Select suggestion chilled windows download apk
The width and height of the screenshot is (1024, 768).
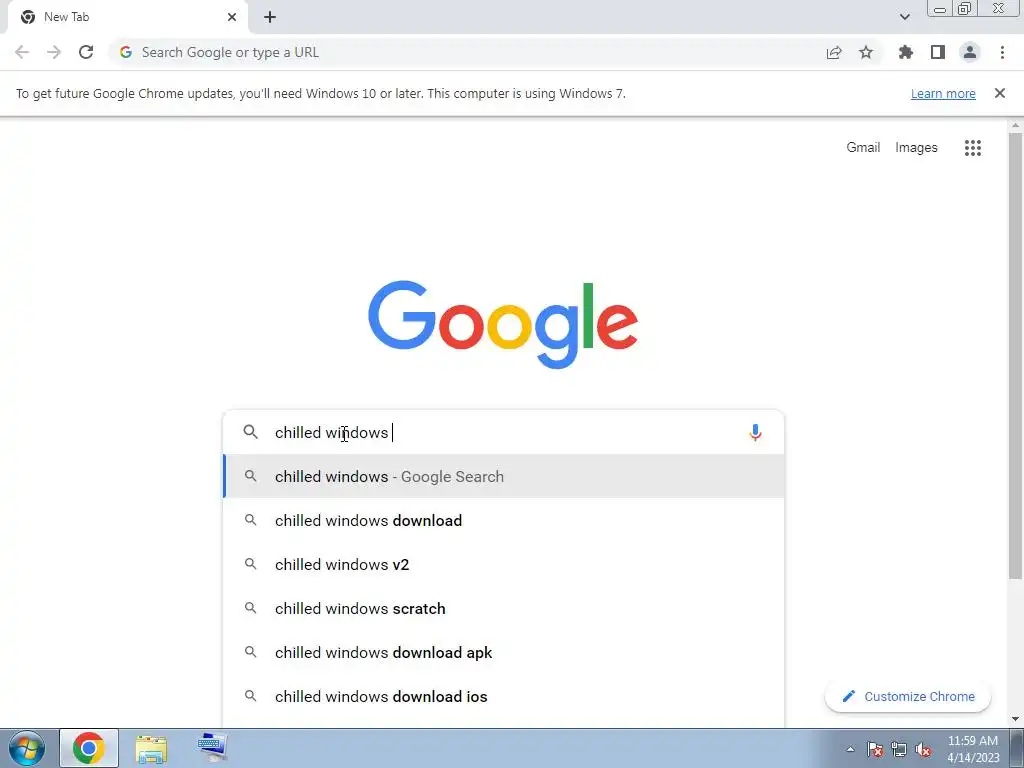[504, 652]
